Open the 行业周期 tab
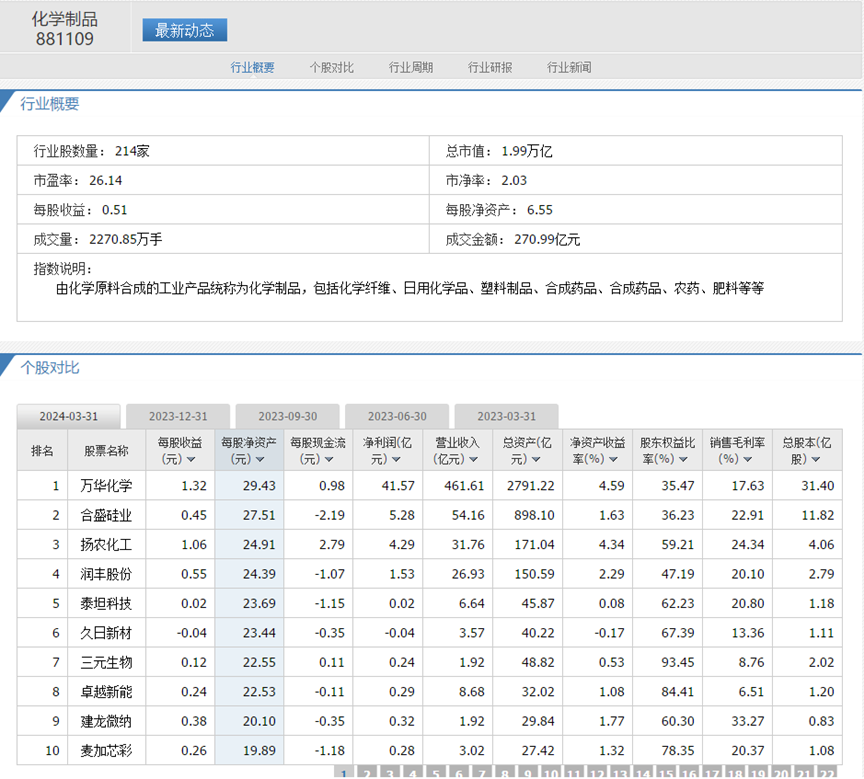Viewport: 864px width, 779px height. [x=411, y=67]
